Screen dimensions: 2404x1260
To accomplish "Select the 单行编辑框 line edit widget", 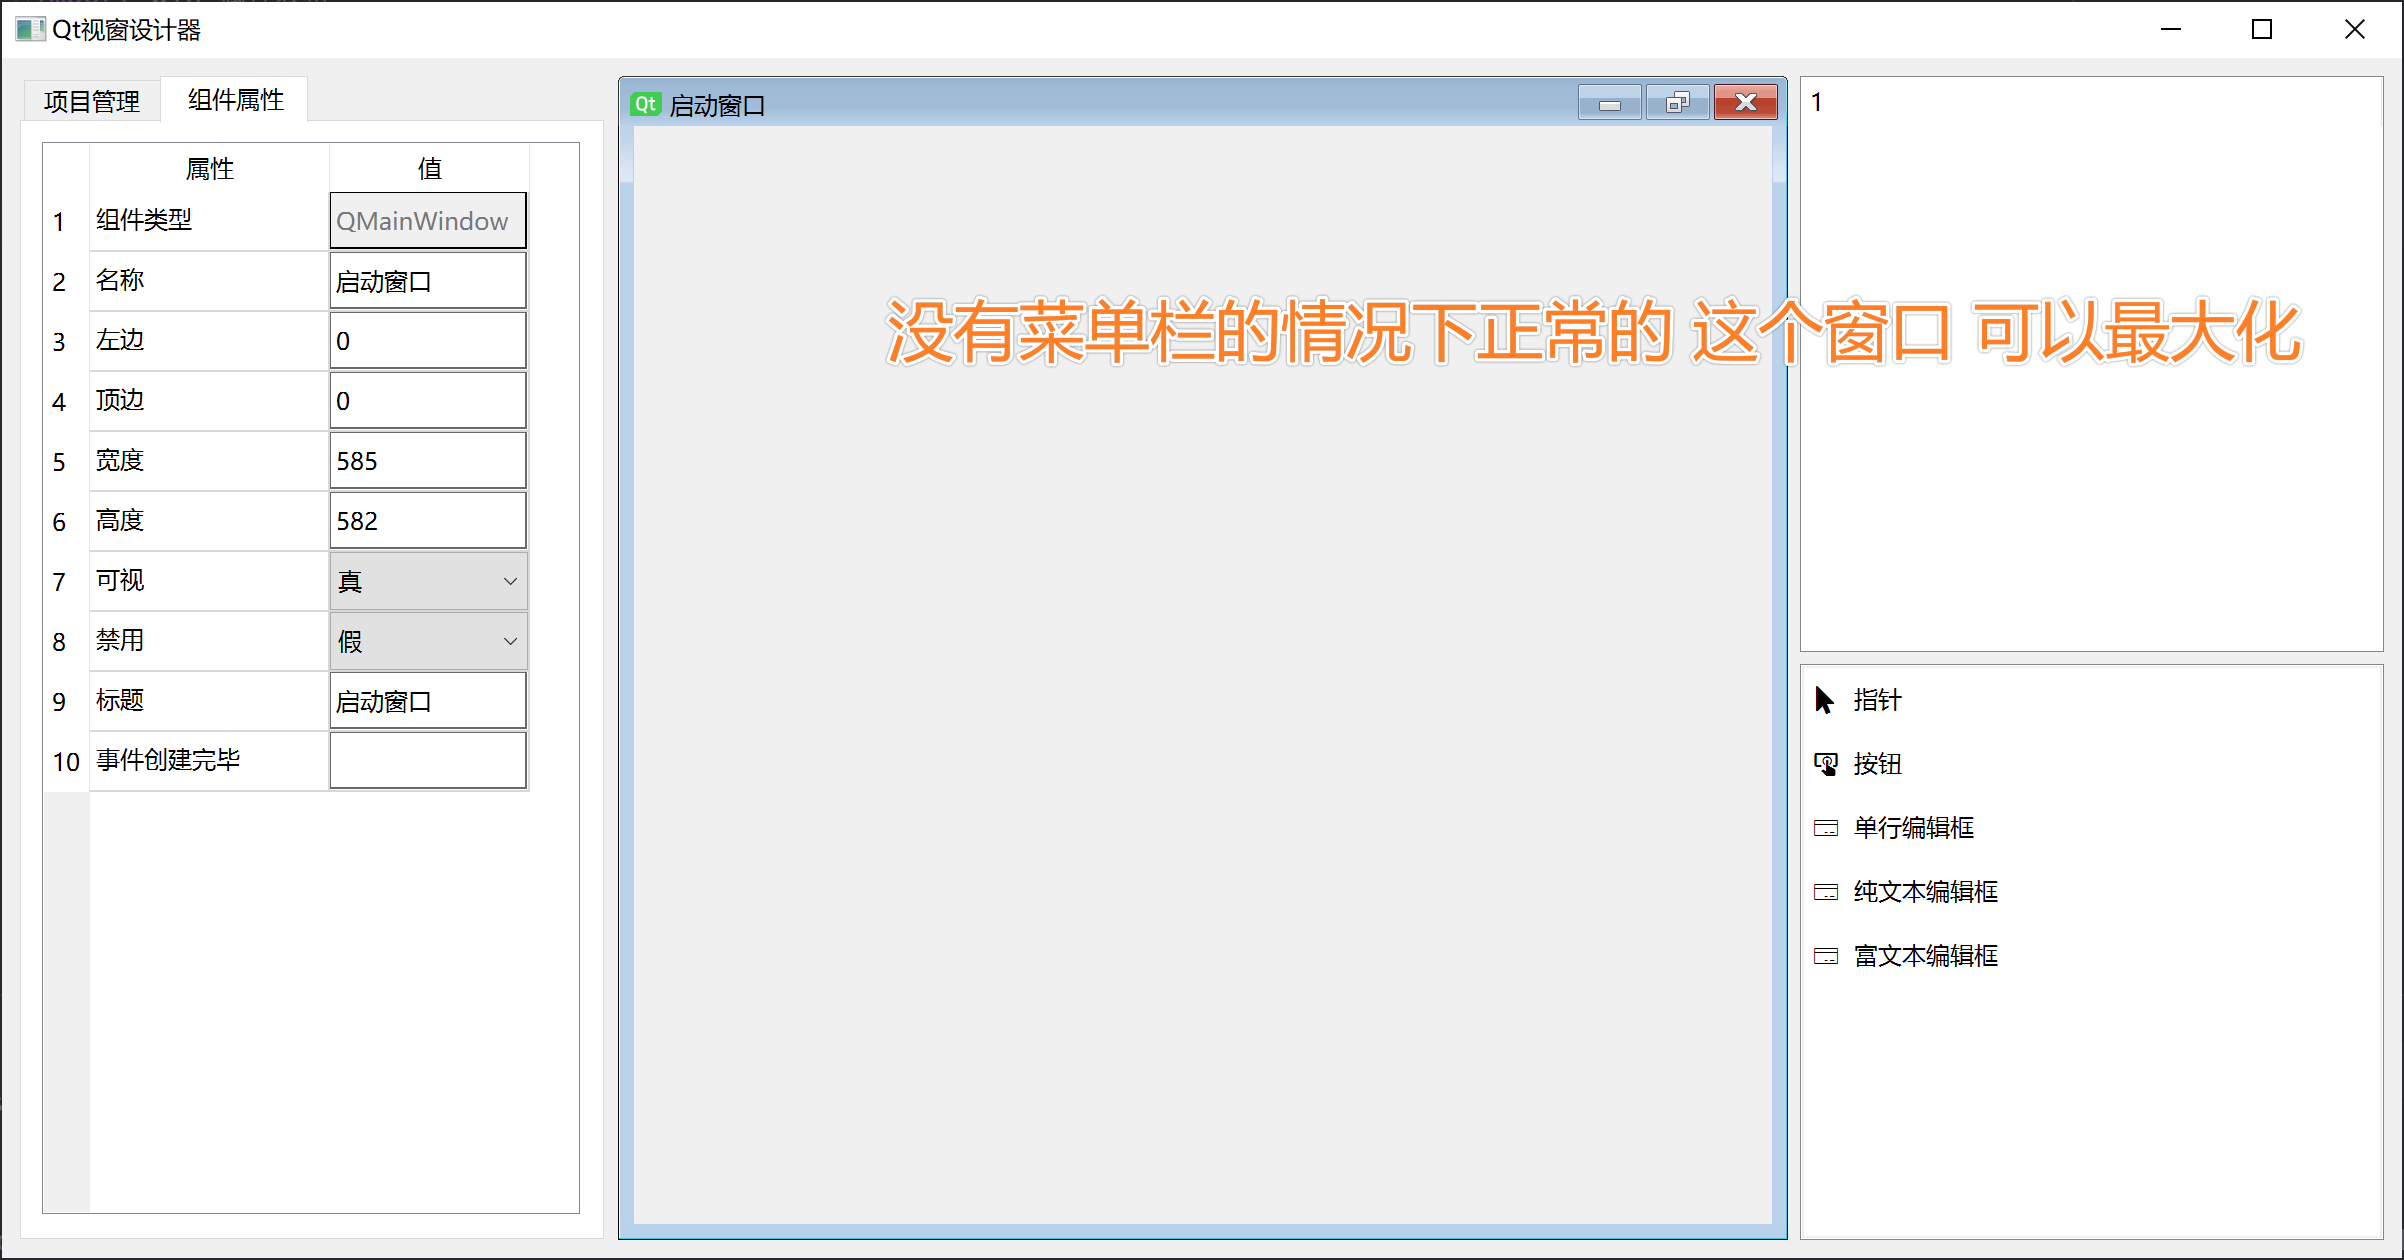I will pos(1912,828).
